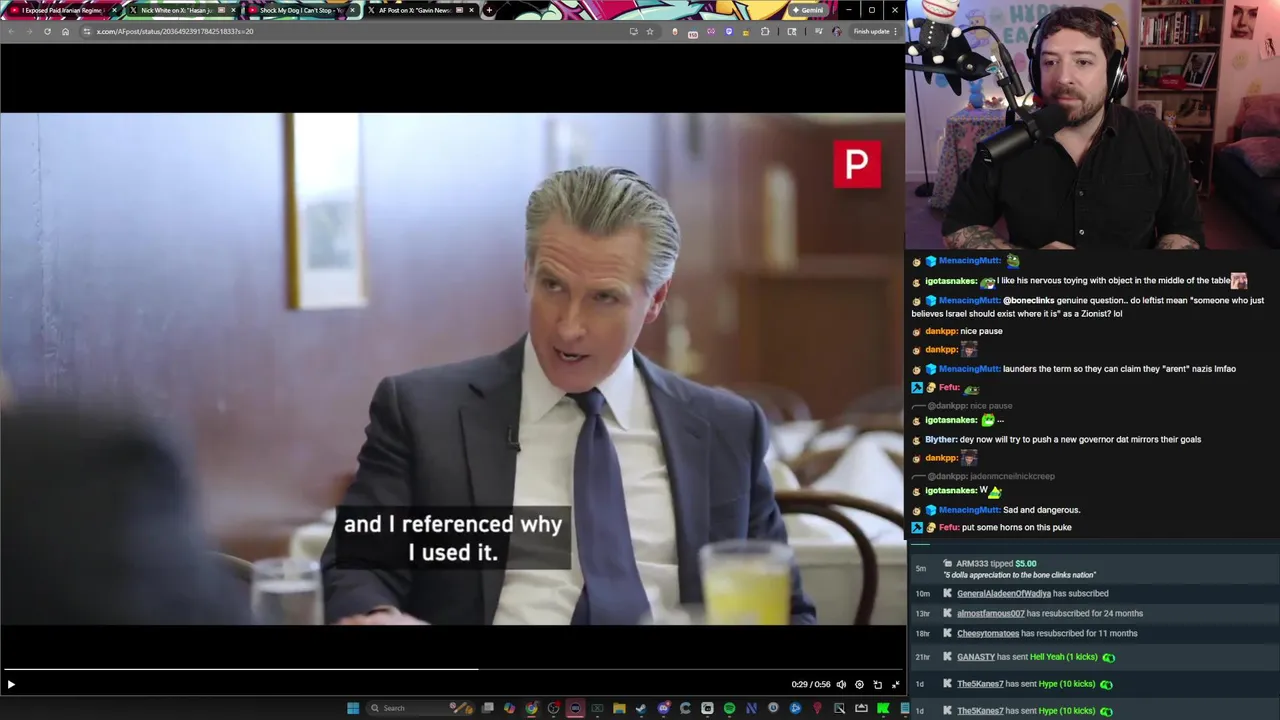
Task: Click the red P badge on the video
Action: coord(857,164)
